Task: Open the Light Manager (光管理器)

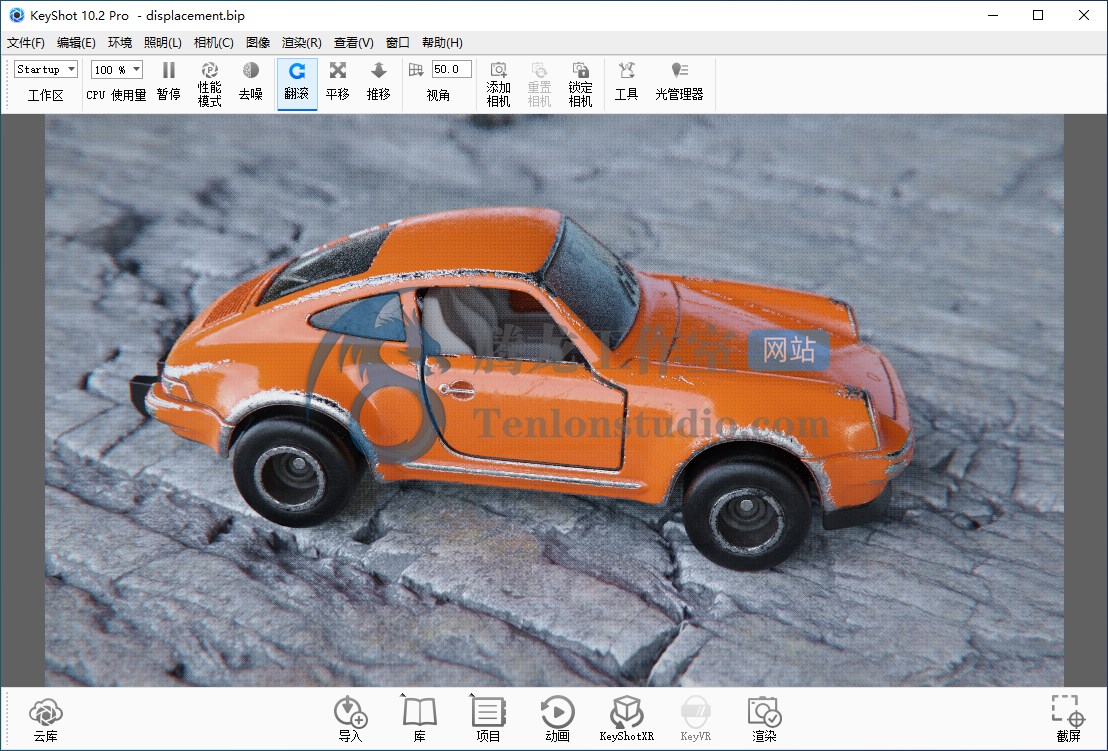Action: click(679, 82)
